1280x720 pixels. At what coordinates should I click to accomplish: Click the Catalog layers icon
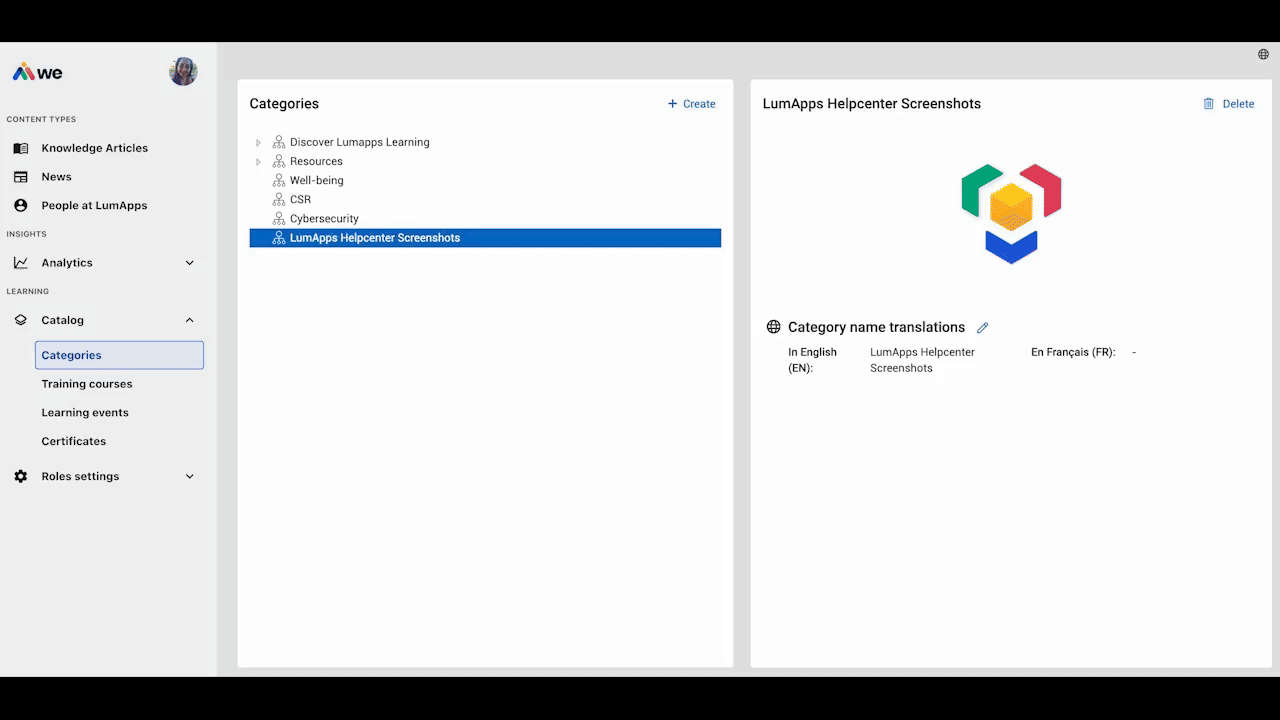[21, 320]
